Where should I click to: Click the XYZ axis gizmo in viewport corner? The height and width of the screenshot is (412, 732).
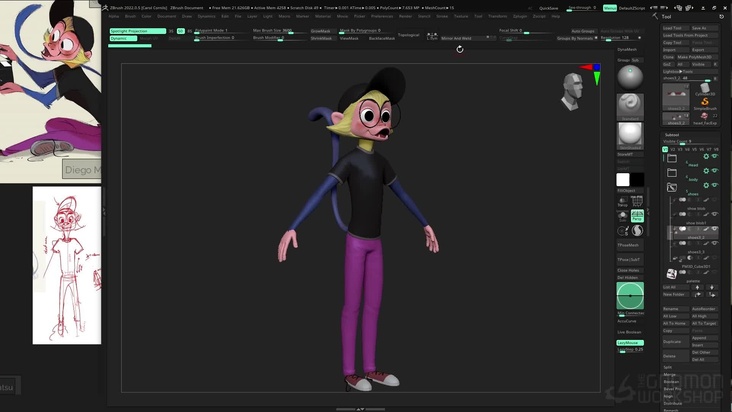click(591, 74)
